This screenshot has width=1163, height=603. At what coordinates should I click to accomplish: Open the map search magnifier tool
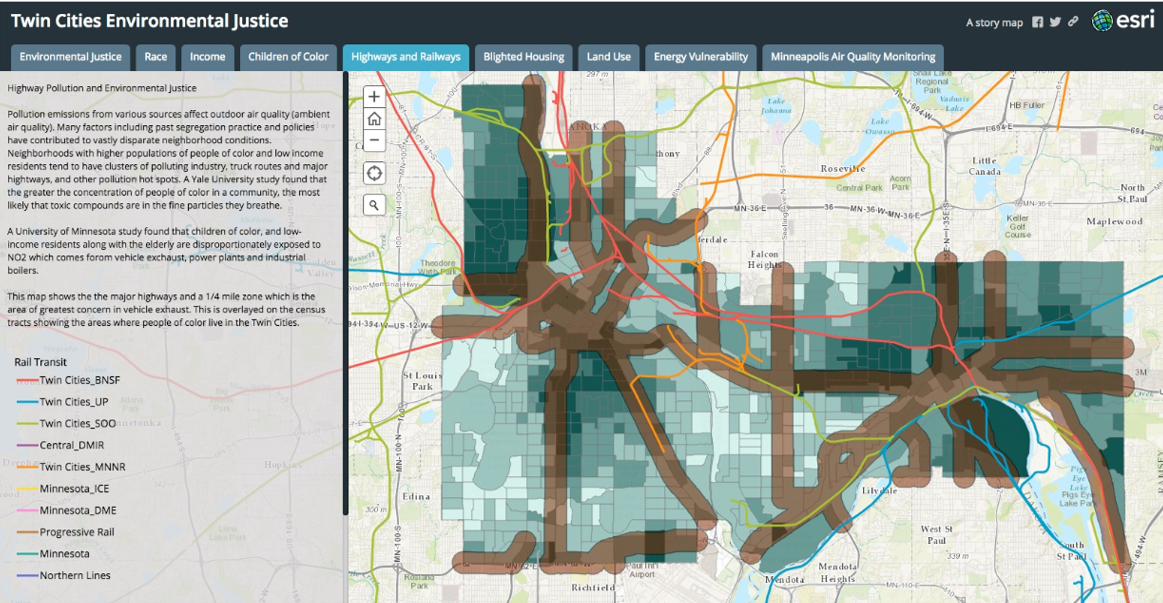coord(374,205)
